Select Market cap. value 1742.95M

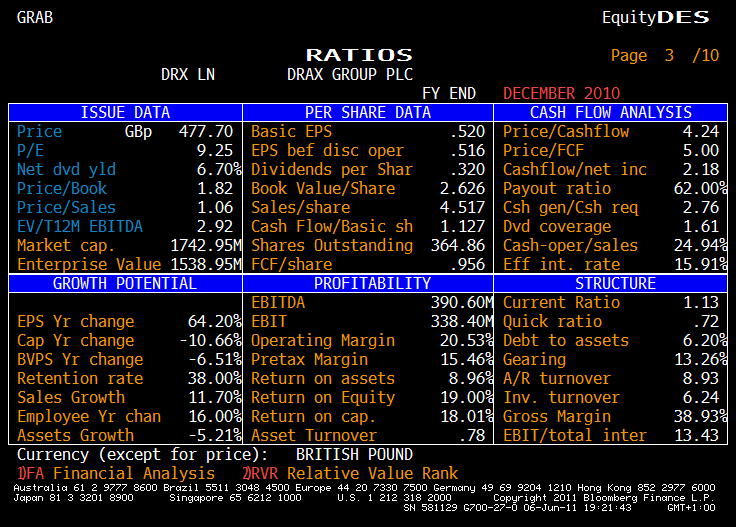(x=206, y=245)
